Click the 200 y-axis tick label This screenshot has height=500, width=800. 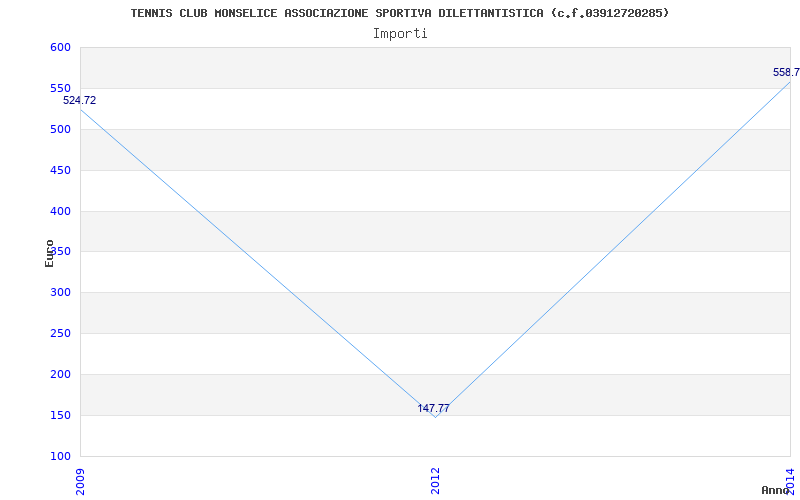[x=60, y=374]
